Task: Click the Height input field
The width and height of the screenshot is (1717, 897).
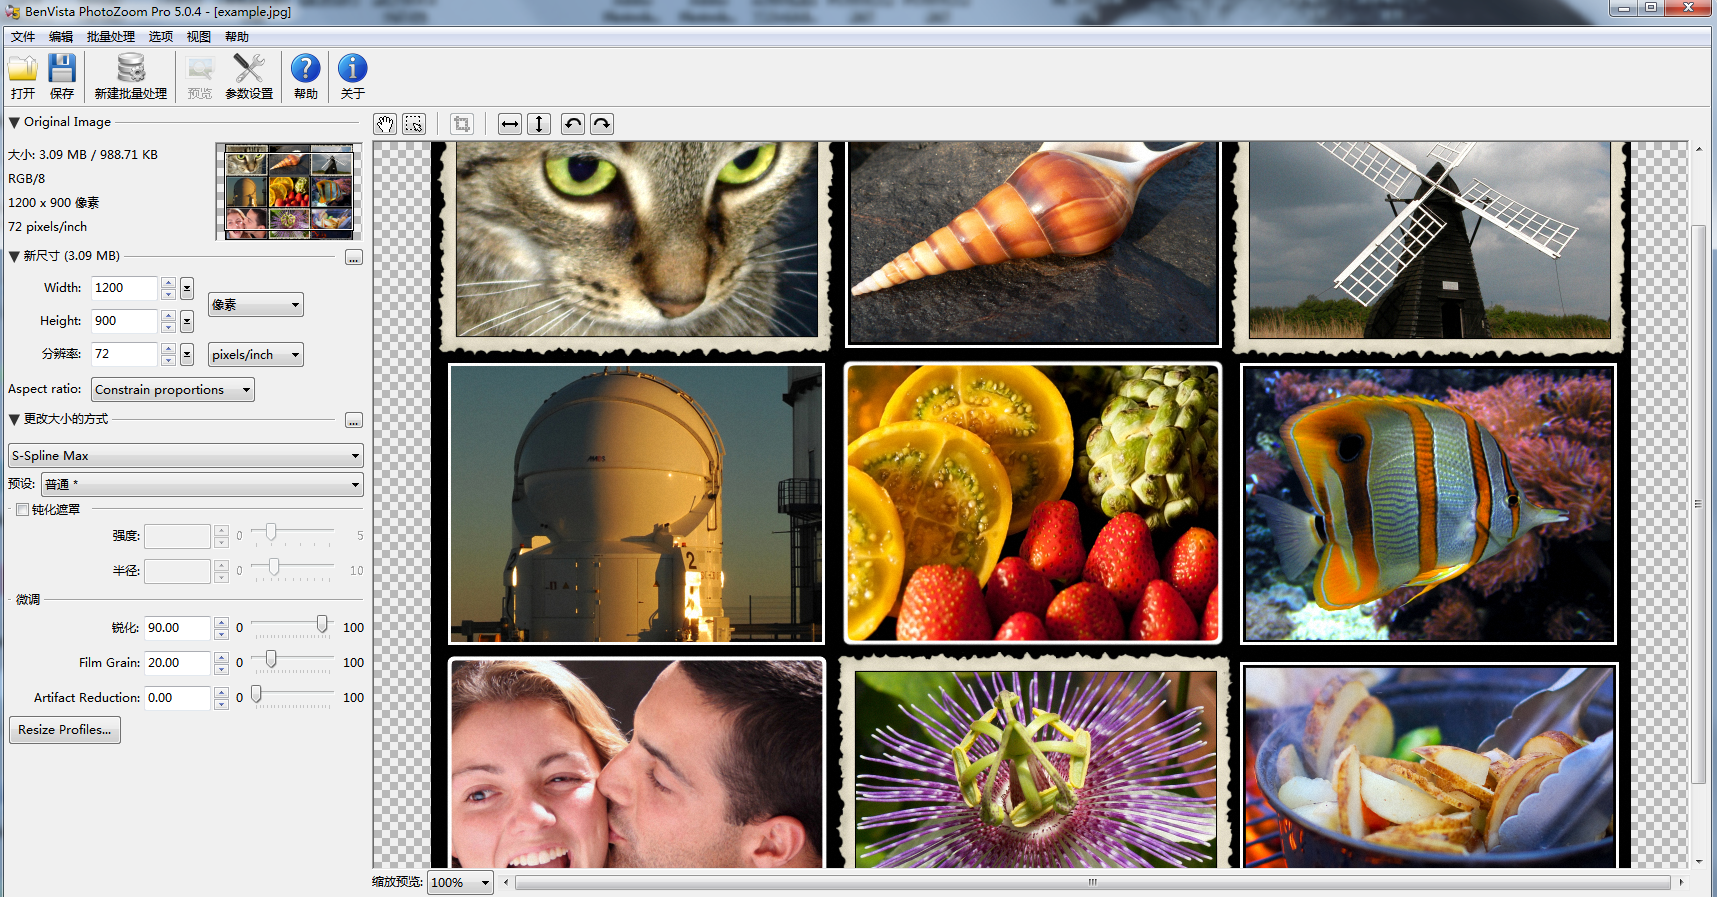Action: (124, 322)
